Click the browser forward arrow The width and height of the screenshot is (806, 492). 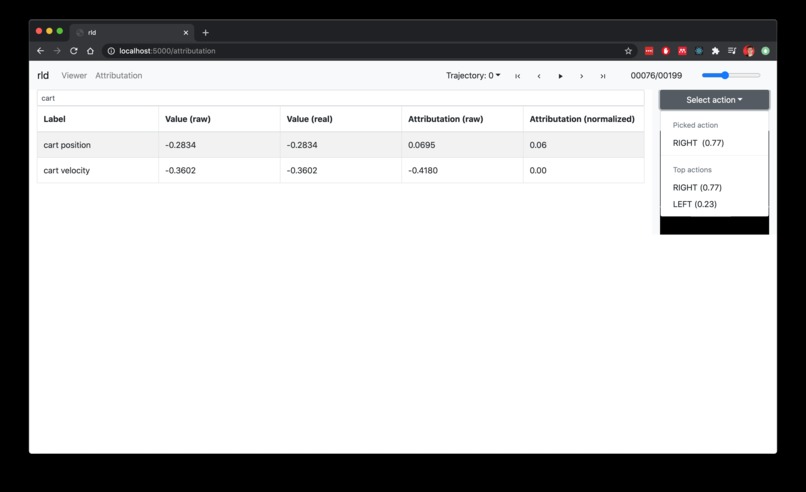[57, 51]
